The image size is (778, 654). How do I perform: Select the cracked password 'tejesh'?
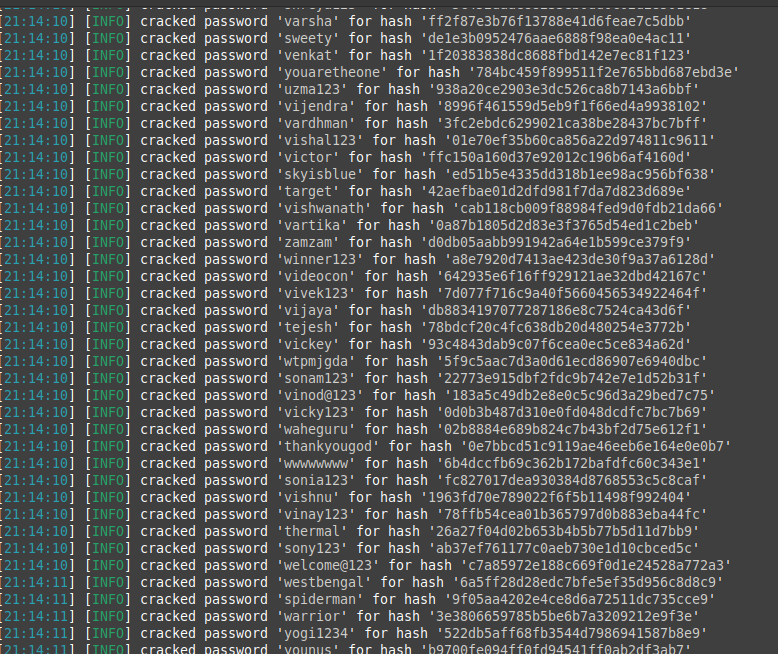click(308, 327)
